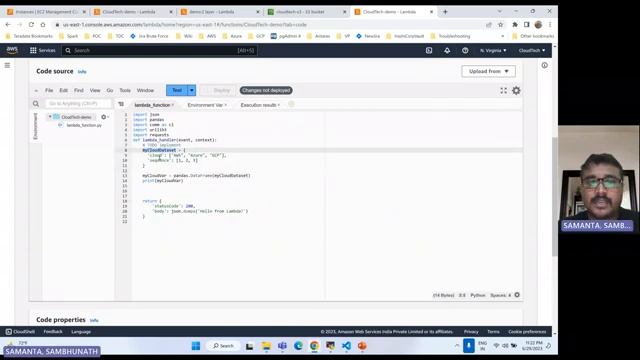Open CloudShell from the footer
The width and height of the screenshot is (640, 360).
[x=20, y=331]
